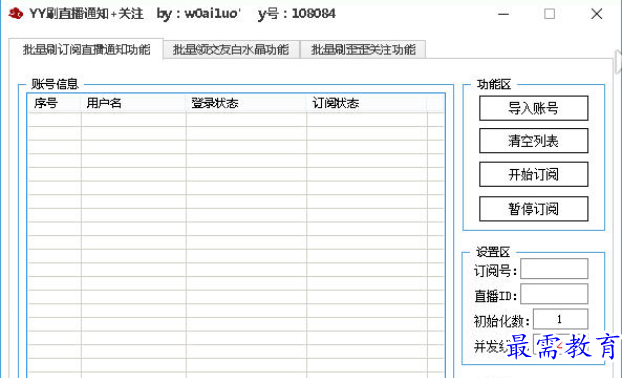
Task: Click the 清空列表 button
Action: pyautogui.click(x=533, y=141)
